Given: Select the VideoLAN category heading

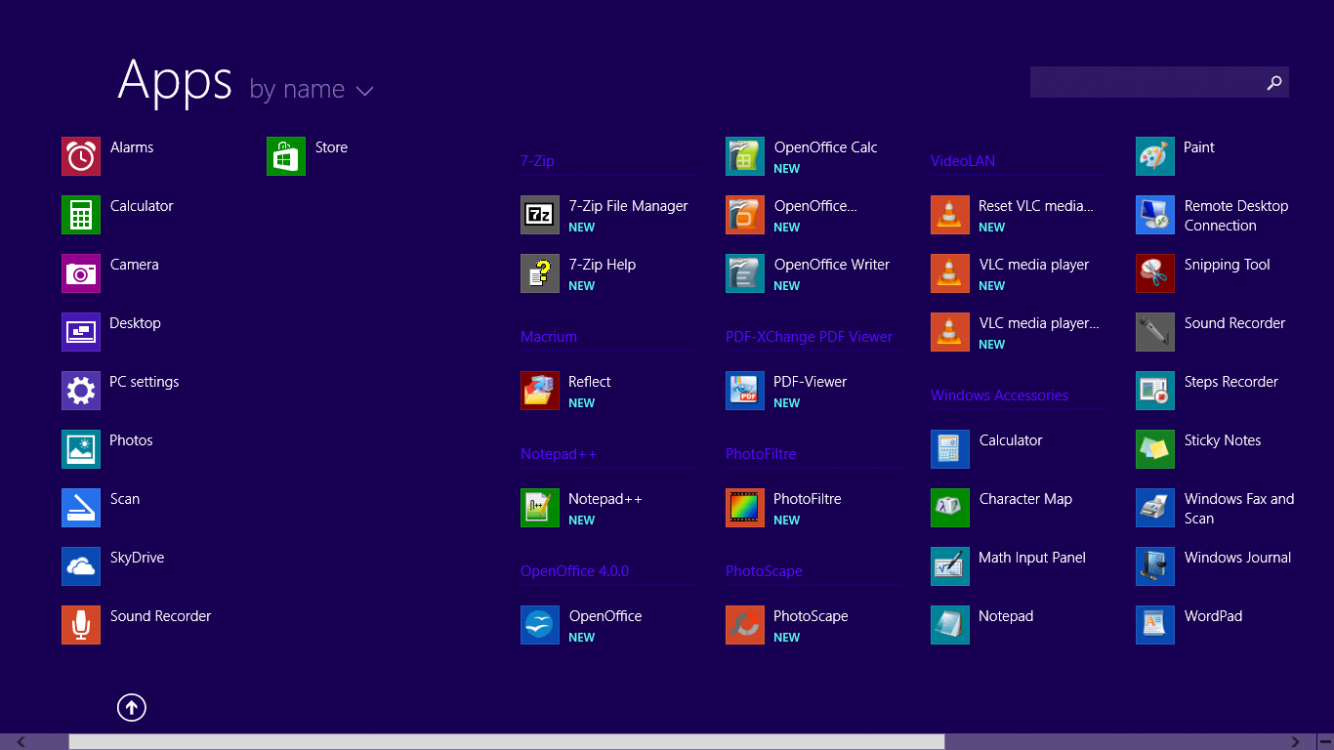Looking at the screenshot, I should 962,160.
